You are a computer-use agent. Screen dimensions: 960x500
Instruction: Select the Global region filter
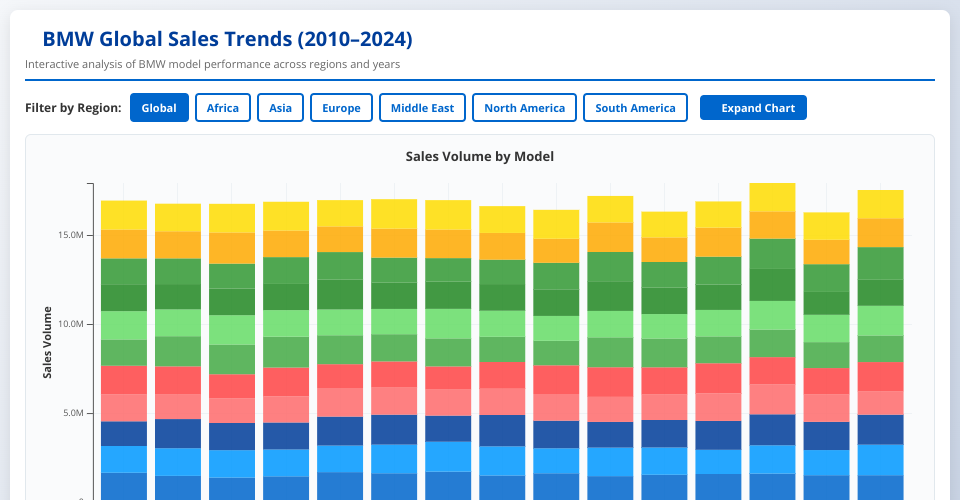point(159,108)
